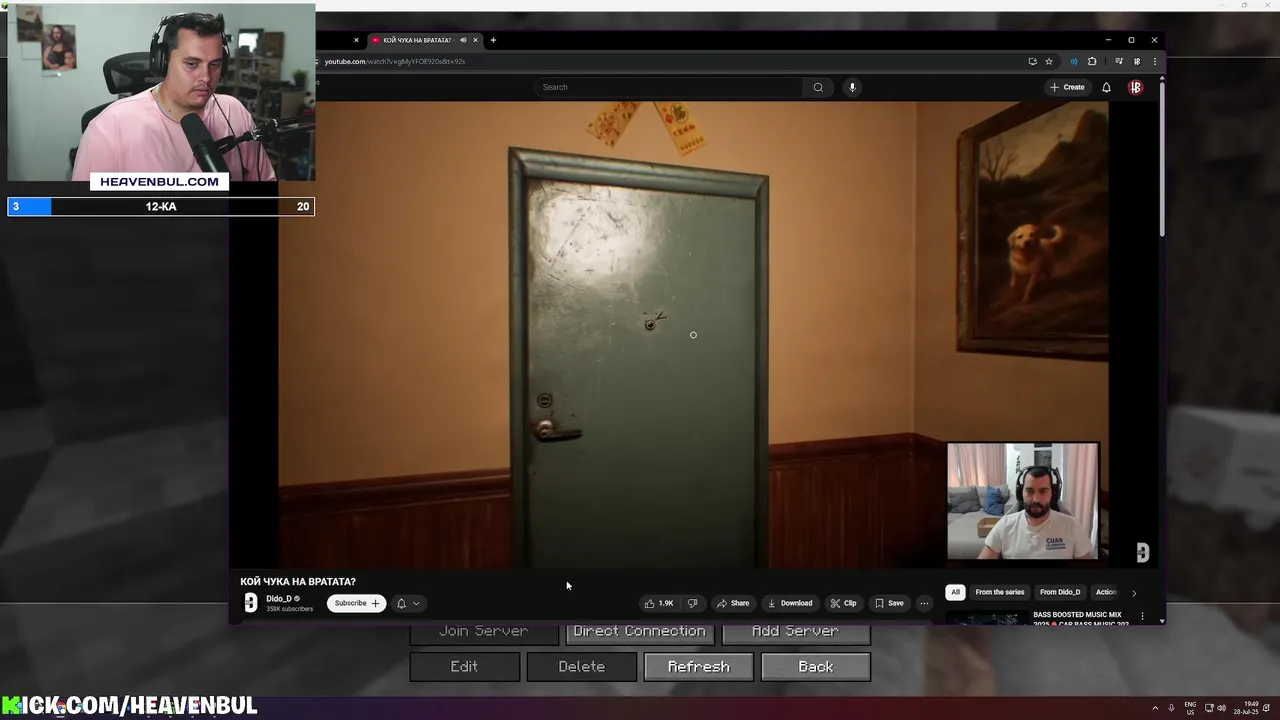This screenshot has width=1280, height=720.
Task: Click the YouTube search magnifier button
Action: [818, 87]
